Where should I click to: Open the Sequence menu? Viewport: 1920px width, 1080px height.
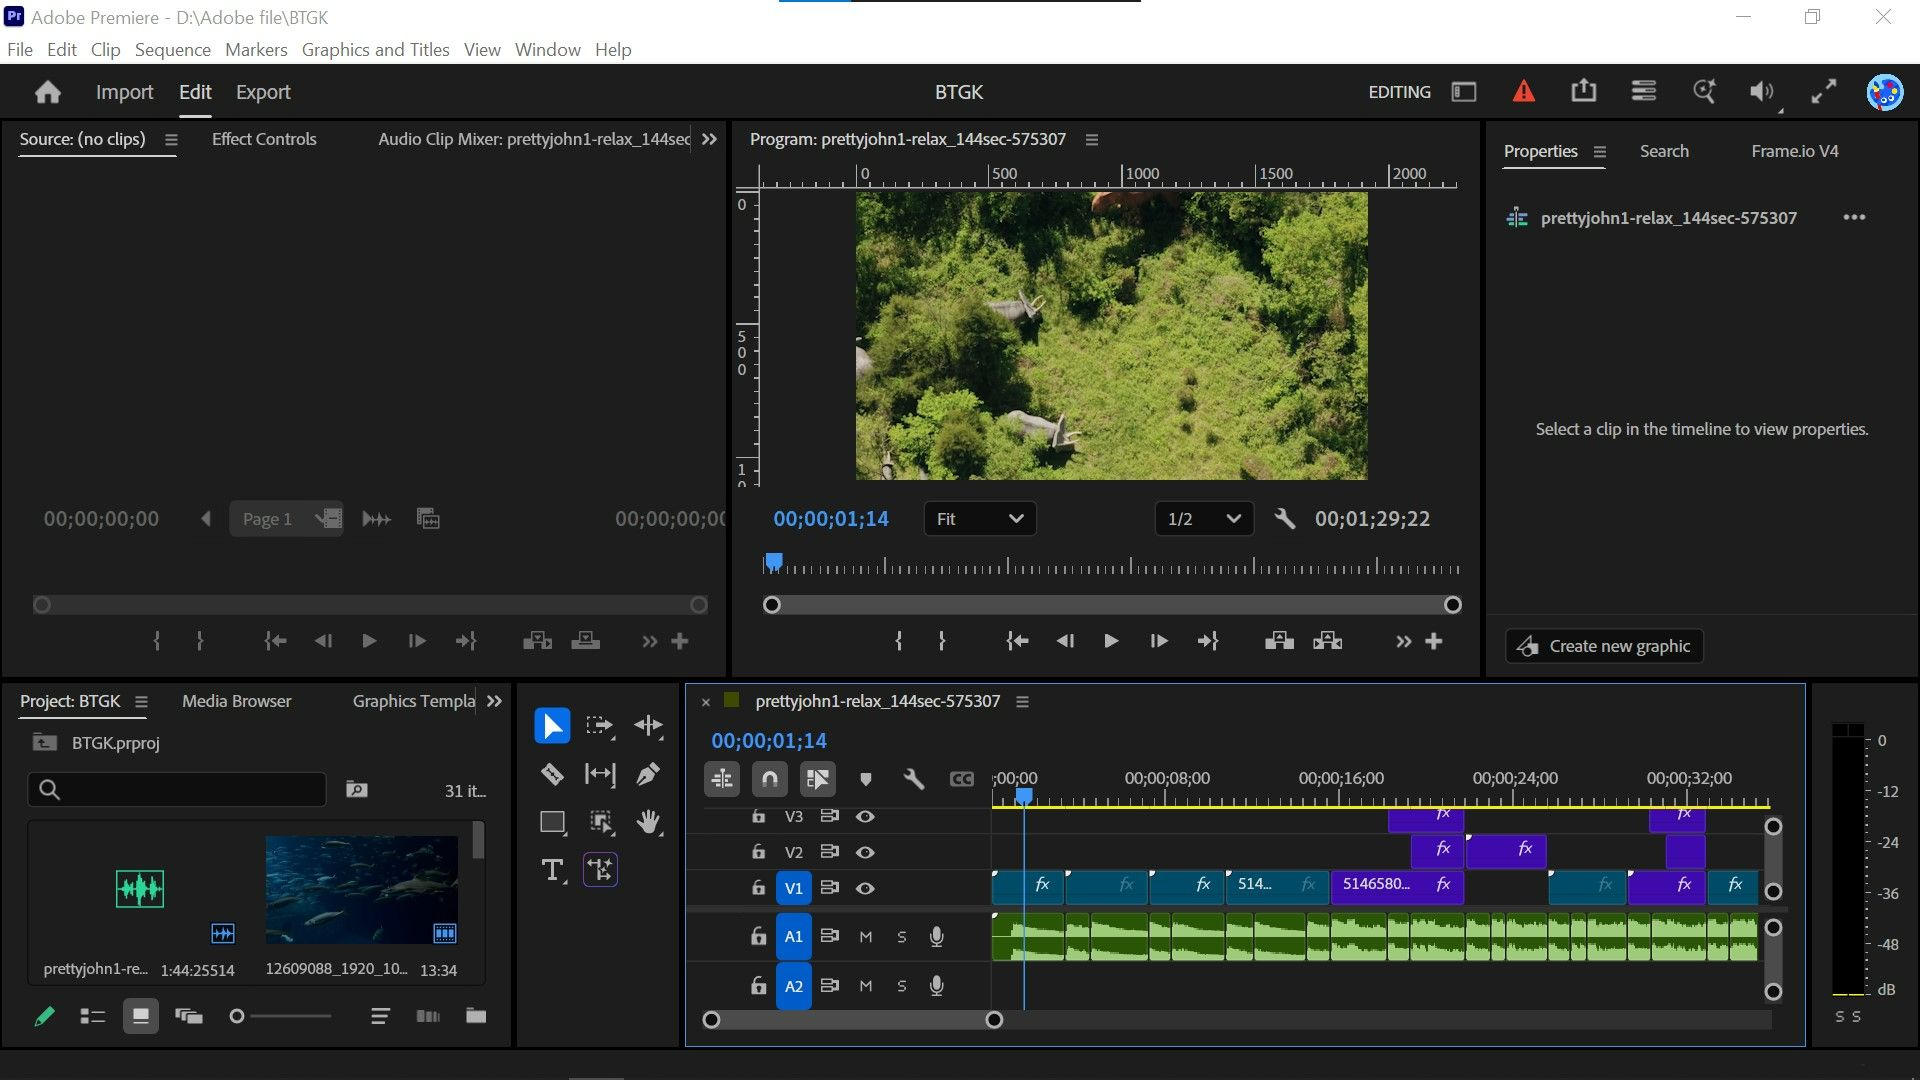click(x=173, y=50)
